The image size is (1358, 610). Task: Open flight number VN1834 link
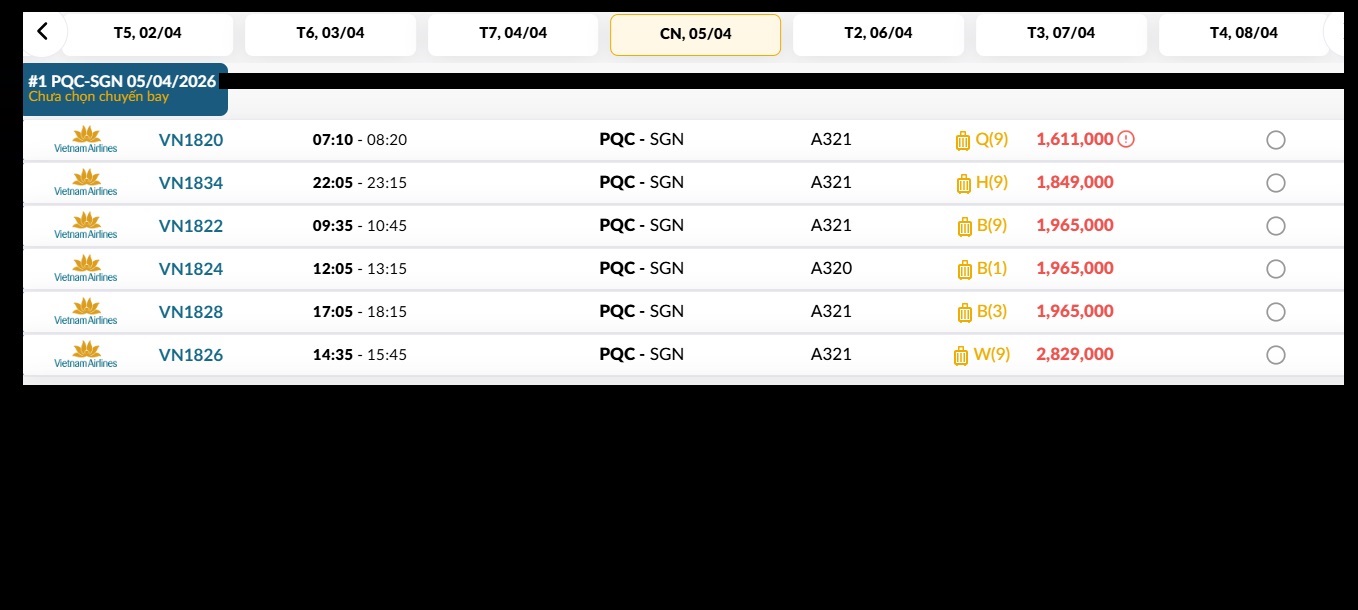[x=191, y=183]
